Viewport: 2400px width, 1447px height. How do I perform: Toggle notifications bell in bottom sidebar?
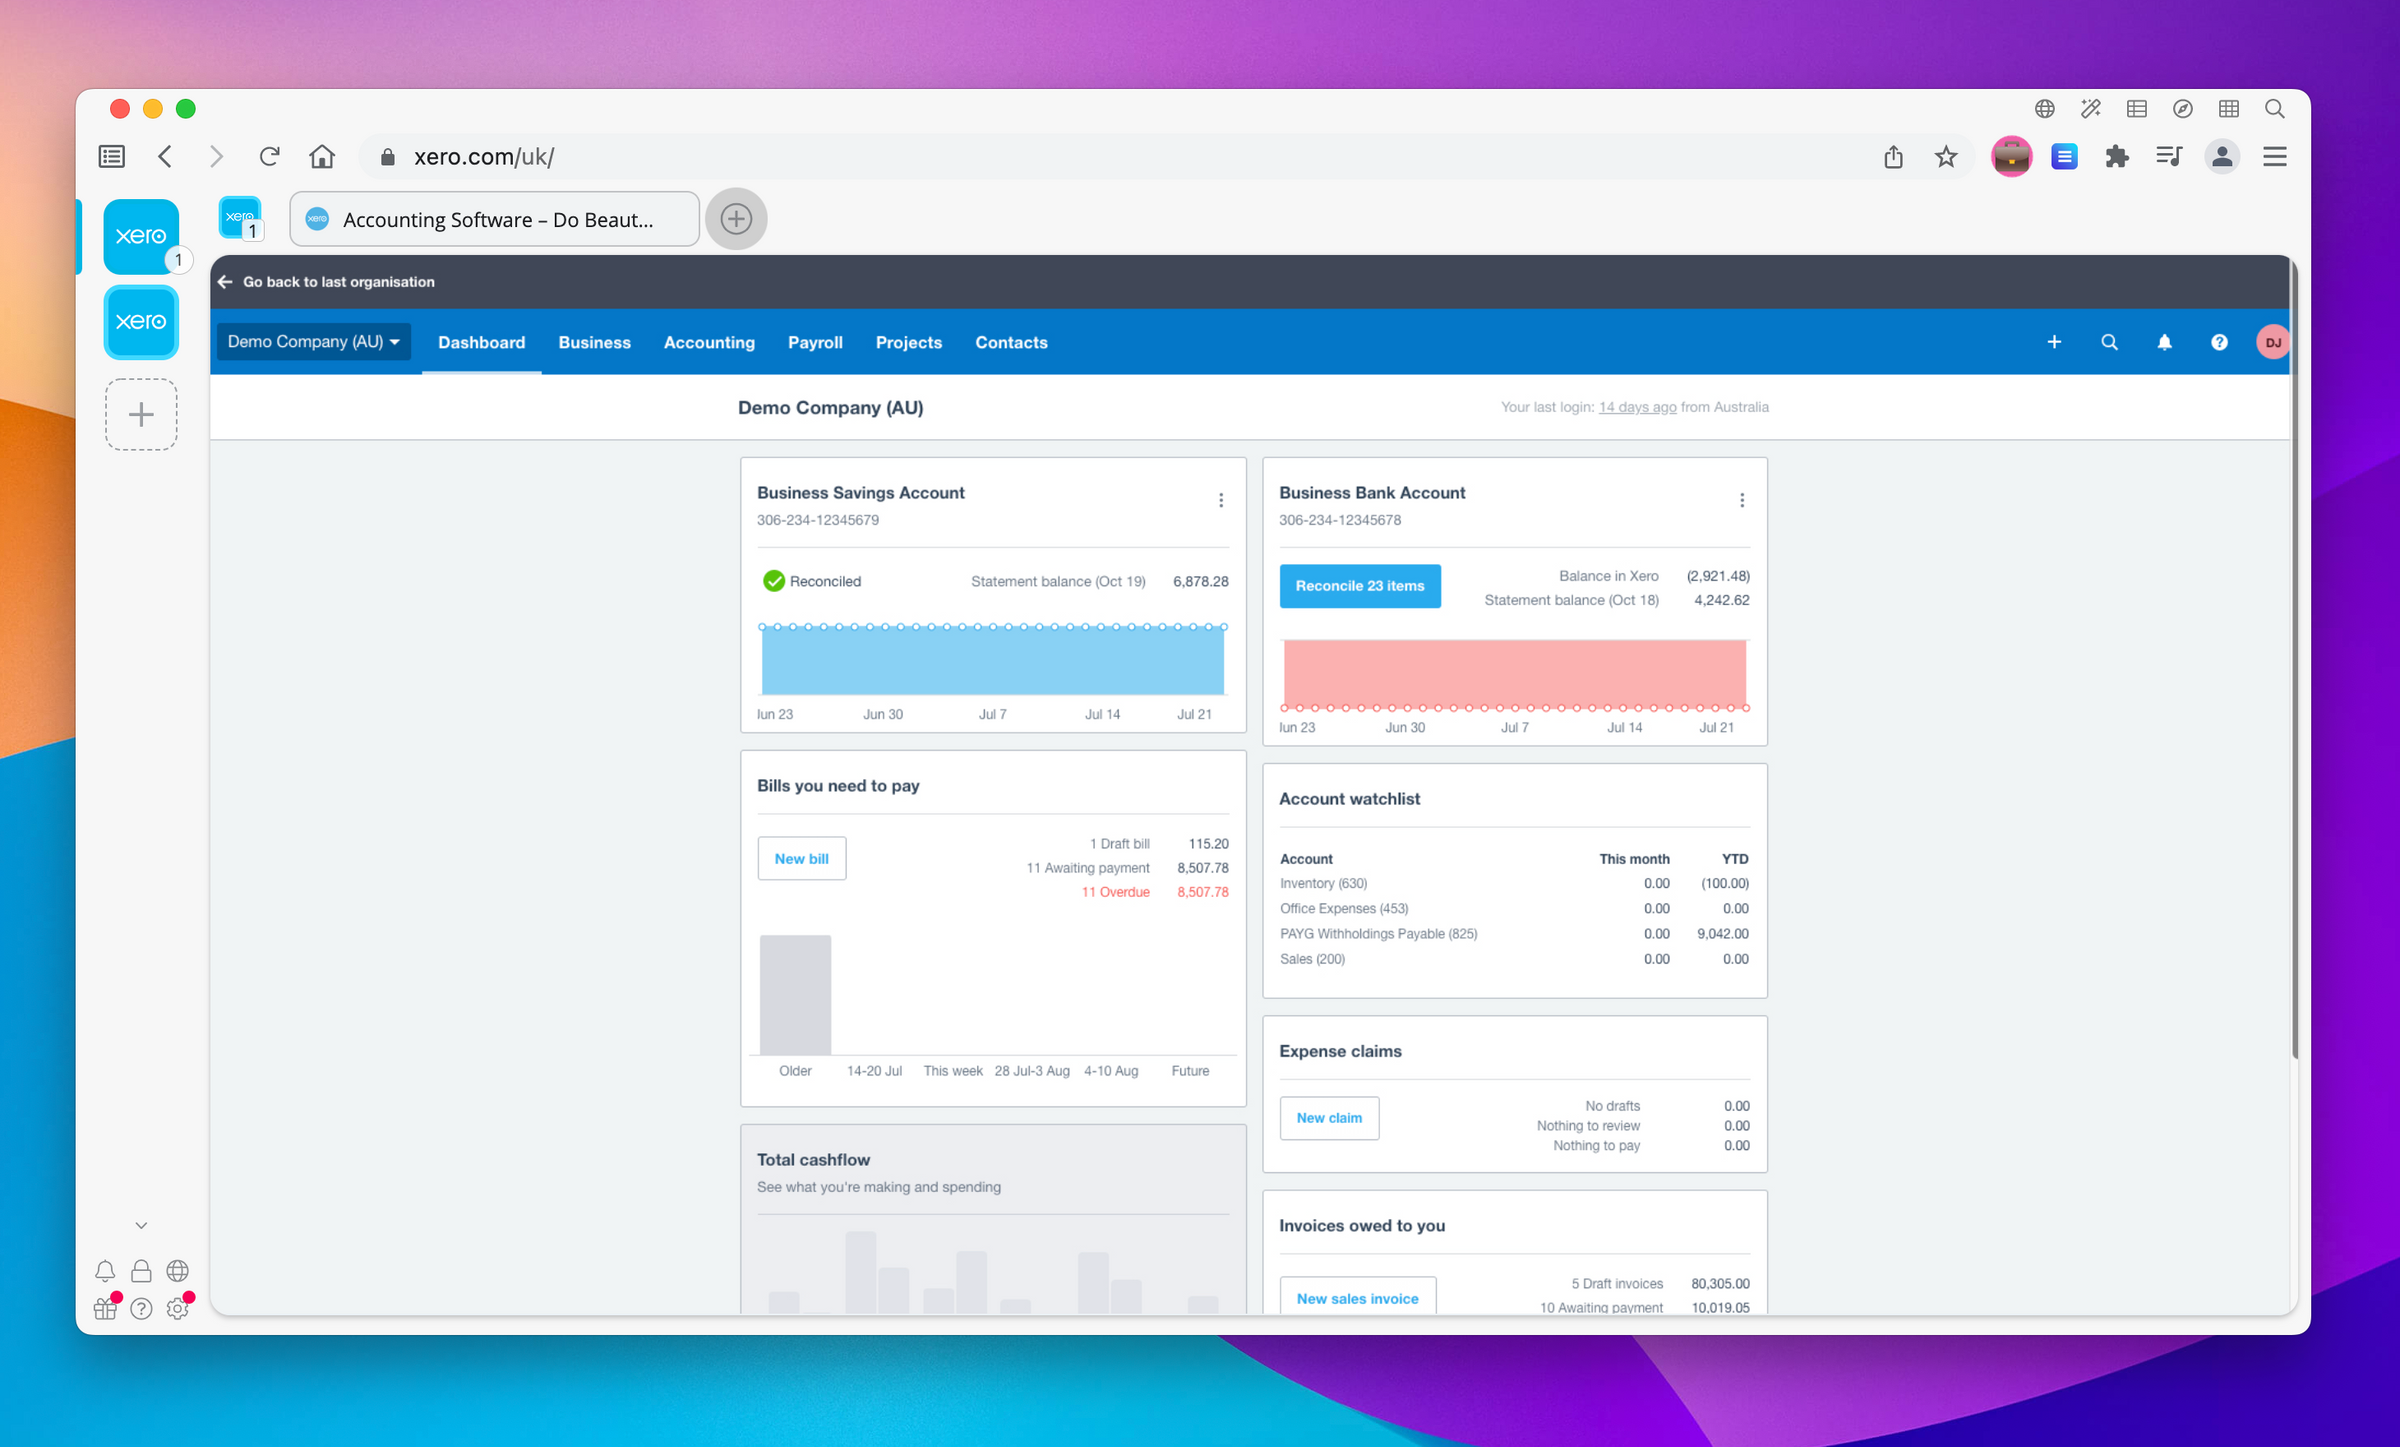[x=106, y=1269]
